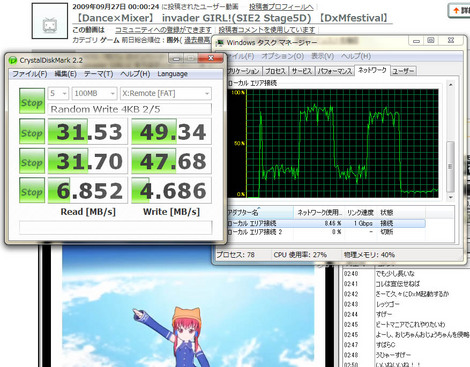
Task: Stop the 4K test in third result row
Action: (32, 190)
